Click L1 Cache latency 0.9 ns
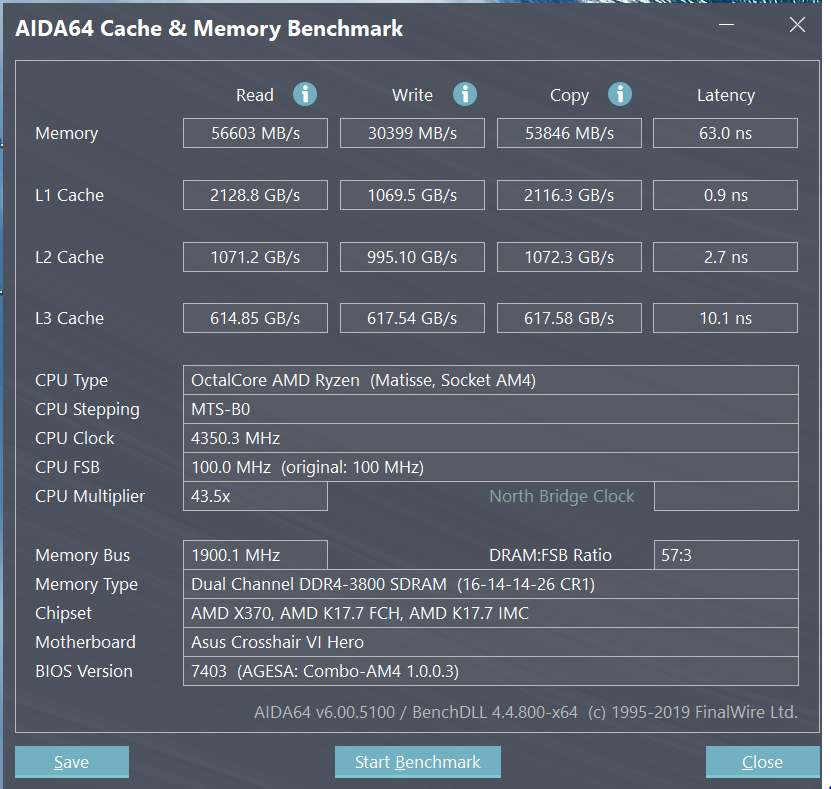 click(725, 195)
